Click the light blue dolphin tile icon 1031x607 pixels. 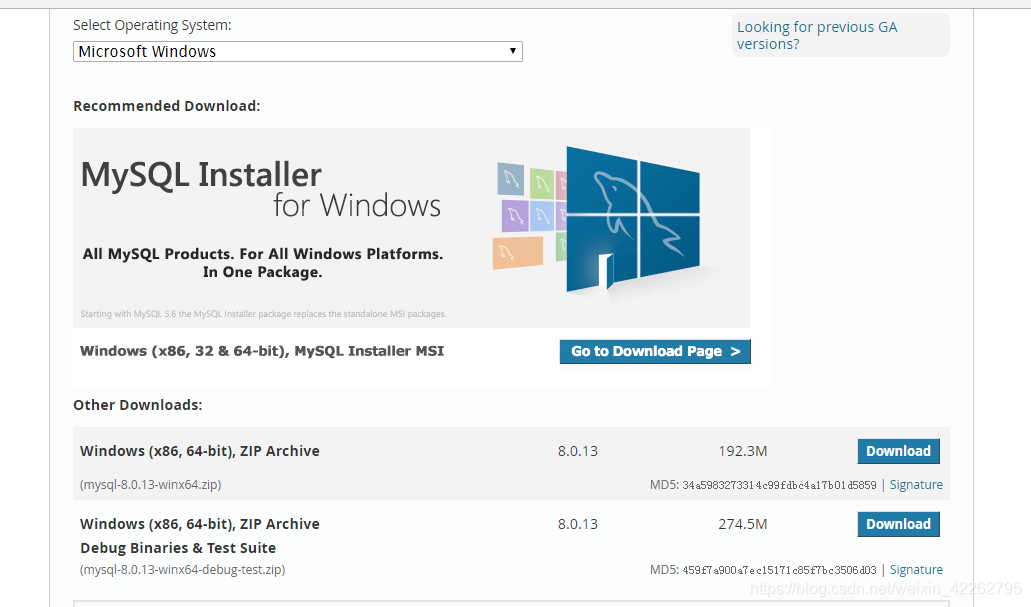[x=542, y=216]
